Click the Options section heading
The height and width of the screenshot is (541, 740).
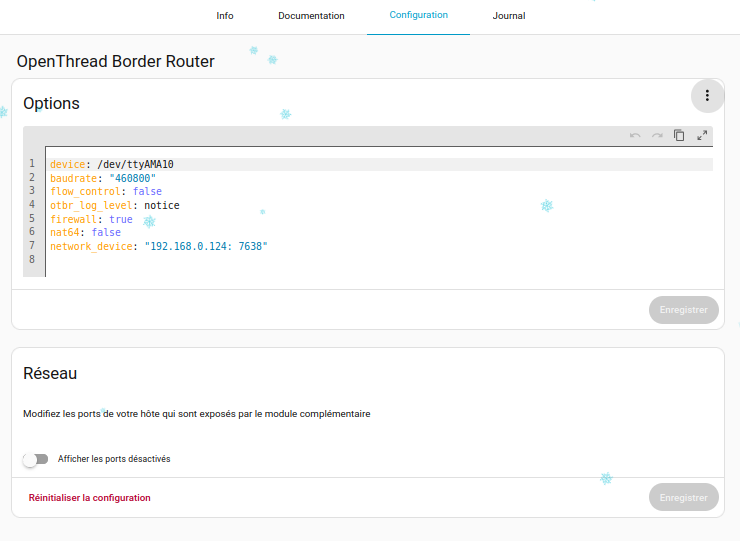pos(51,103)
